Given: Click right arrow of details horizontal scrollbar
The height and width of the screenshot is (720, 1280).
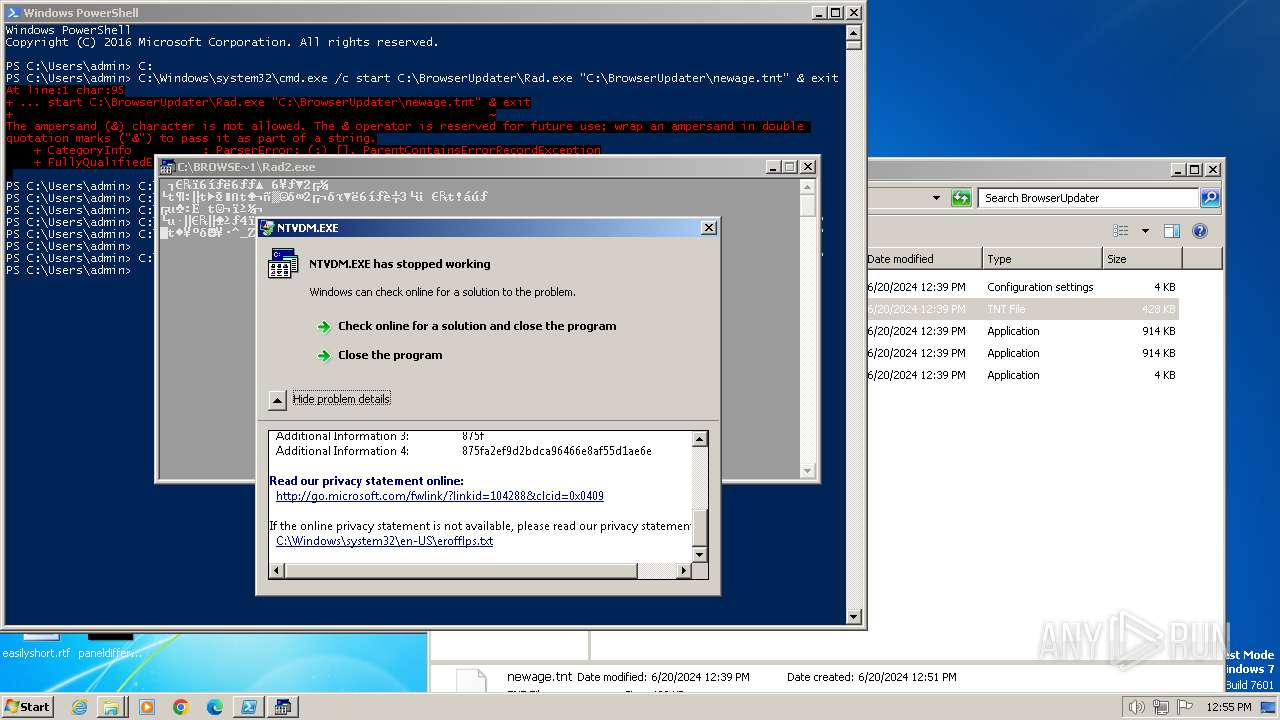Looking at the screenshot, I should coord(684,571).
